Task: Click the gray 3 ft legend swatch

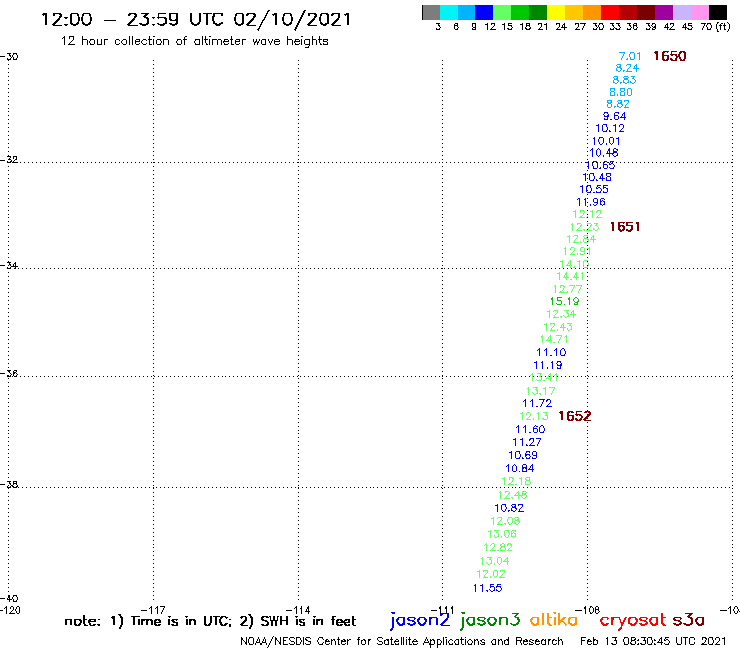Action: pos(431,12)
